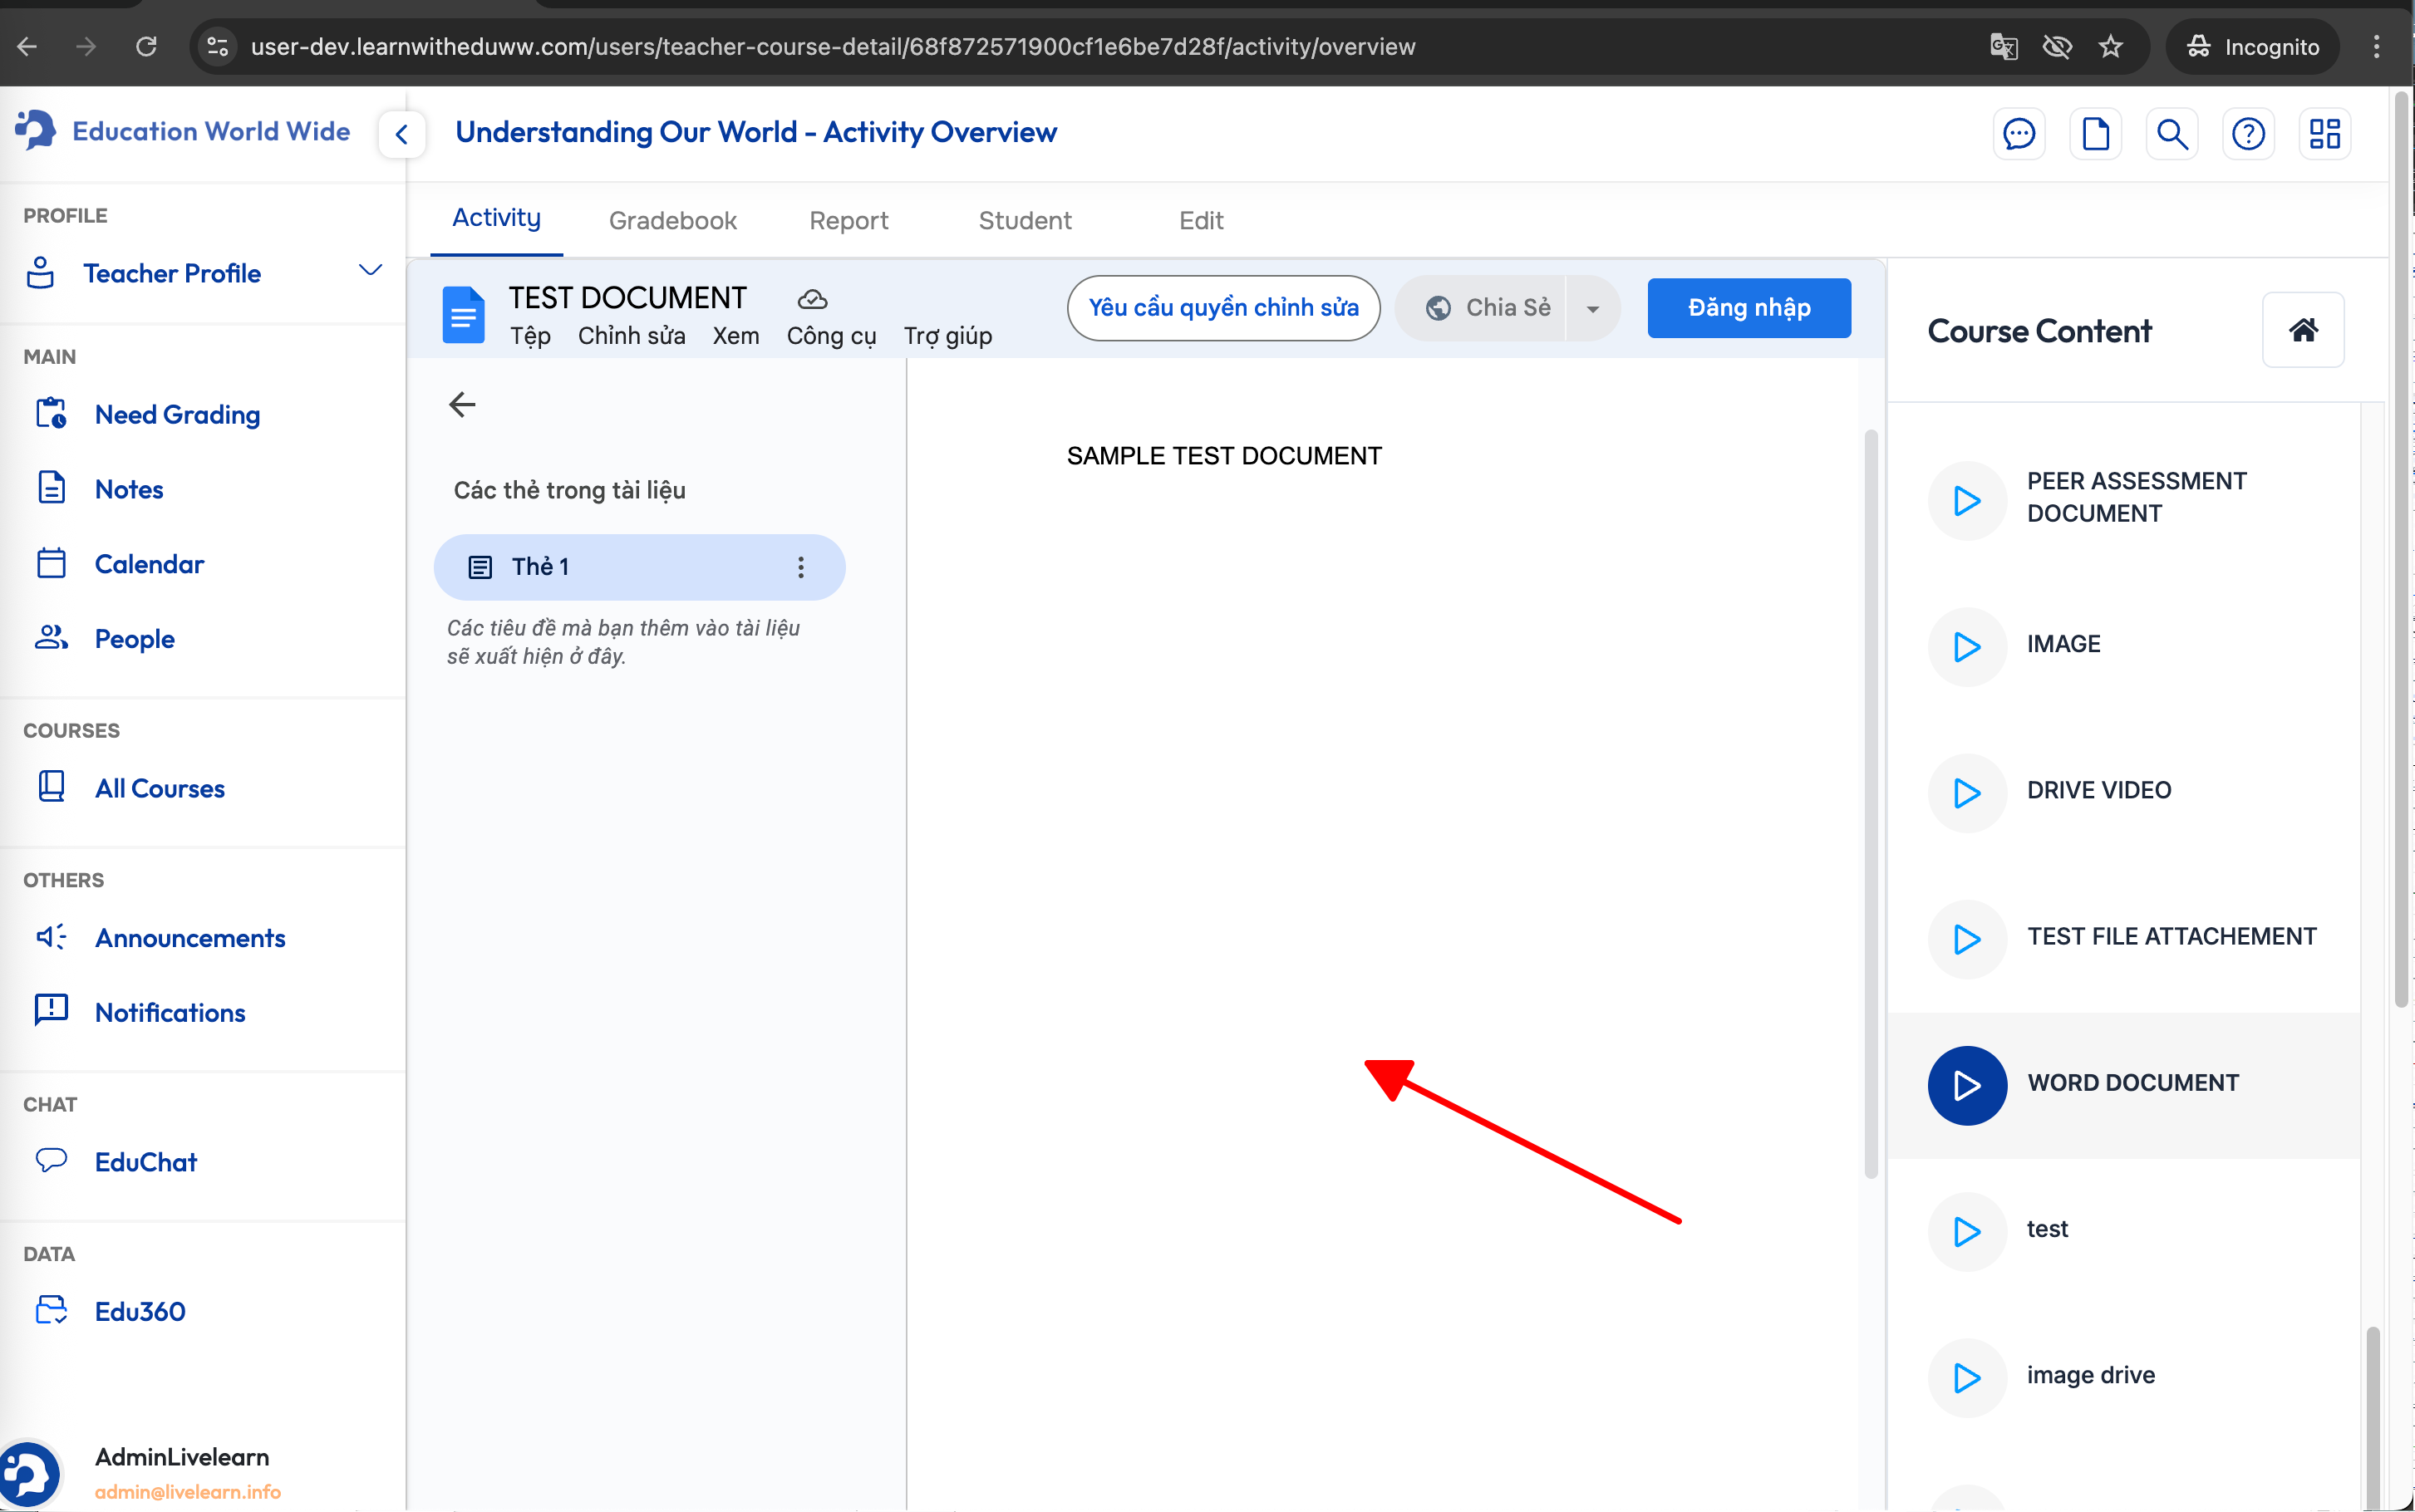Screen dimensions: 2415x1512
Task: Click the Đăng nhập button
Action: [x=1748, y=308]
